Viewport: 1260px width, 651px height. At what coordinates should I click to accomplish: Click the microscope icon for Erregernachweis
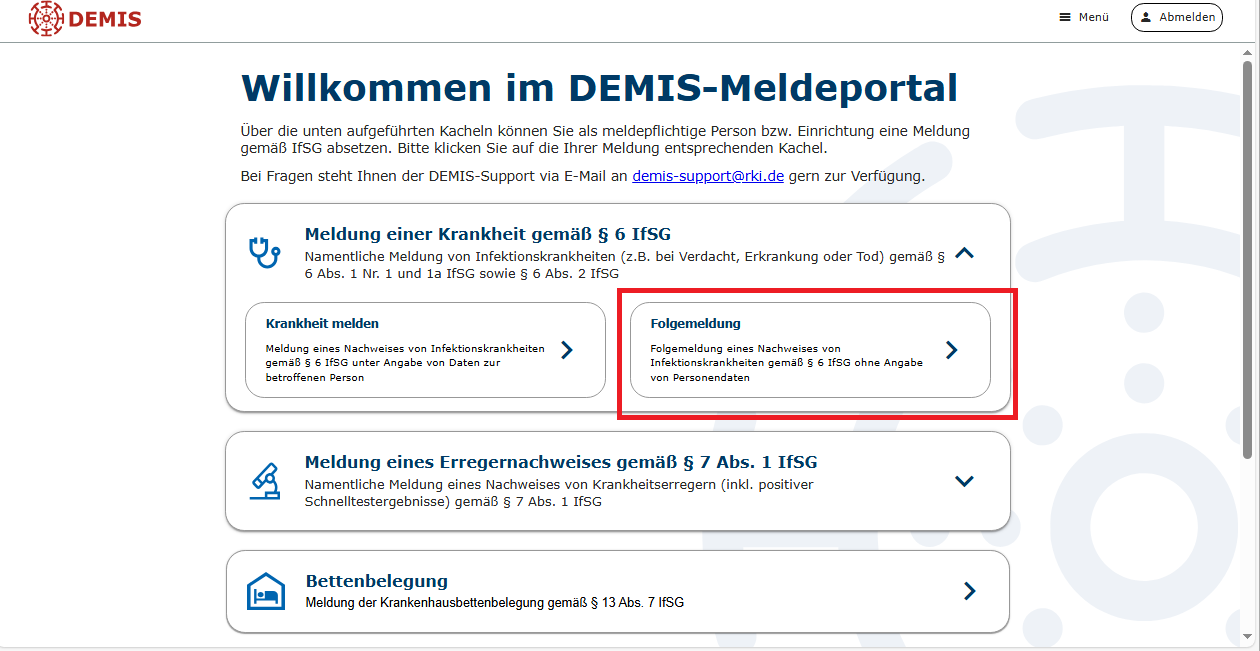click(265, 481)
